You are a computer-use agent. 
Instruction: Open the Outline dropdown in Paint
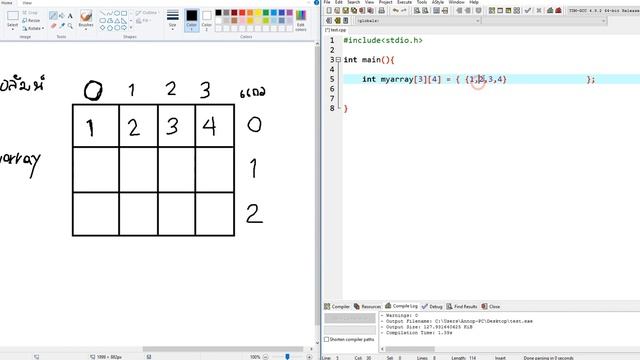146,13
